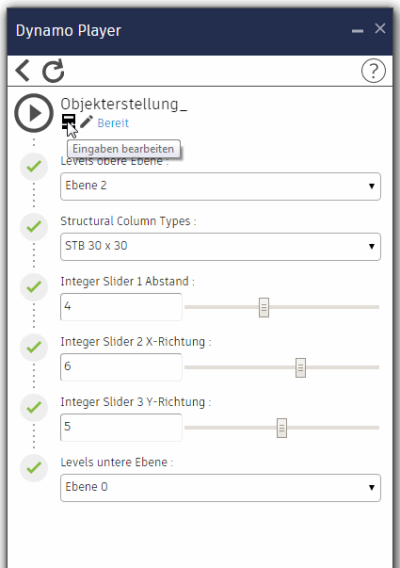Click the Bereit status link

tap(113, 123)
